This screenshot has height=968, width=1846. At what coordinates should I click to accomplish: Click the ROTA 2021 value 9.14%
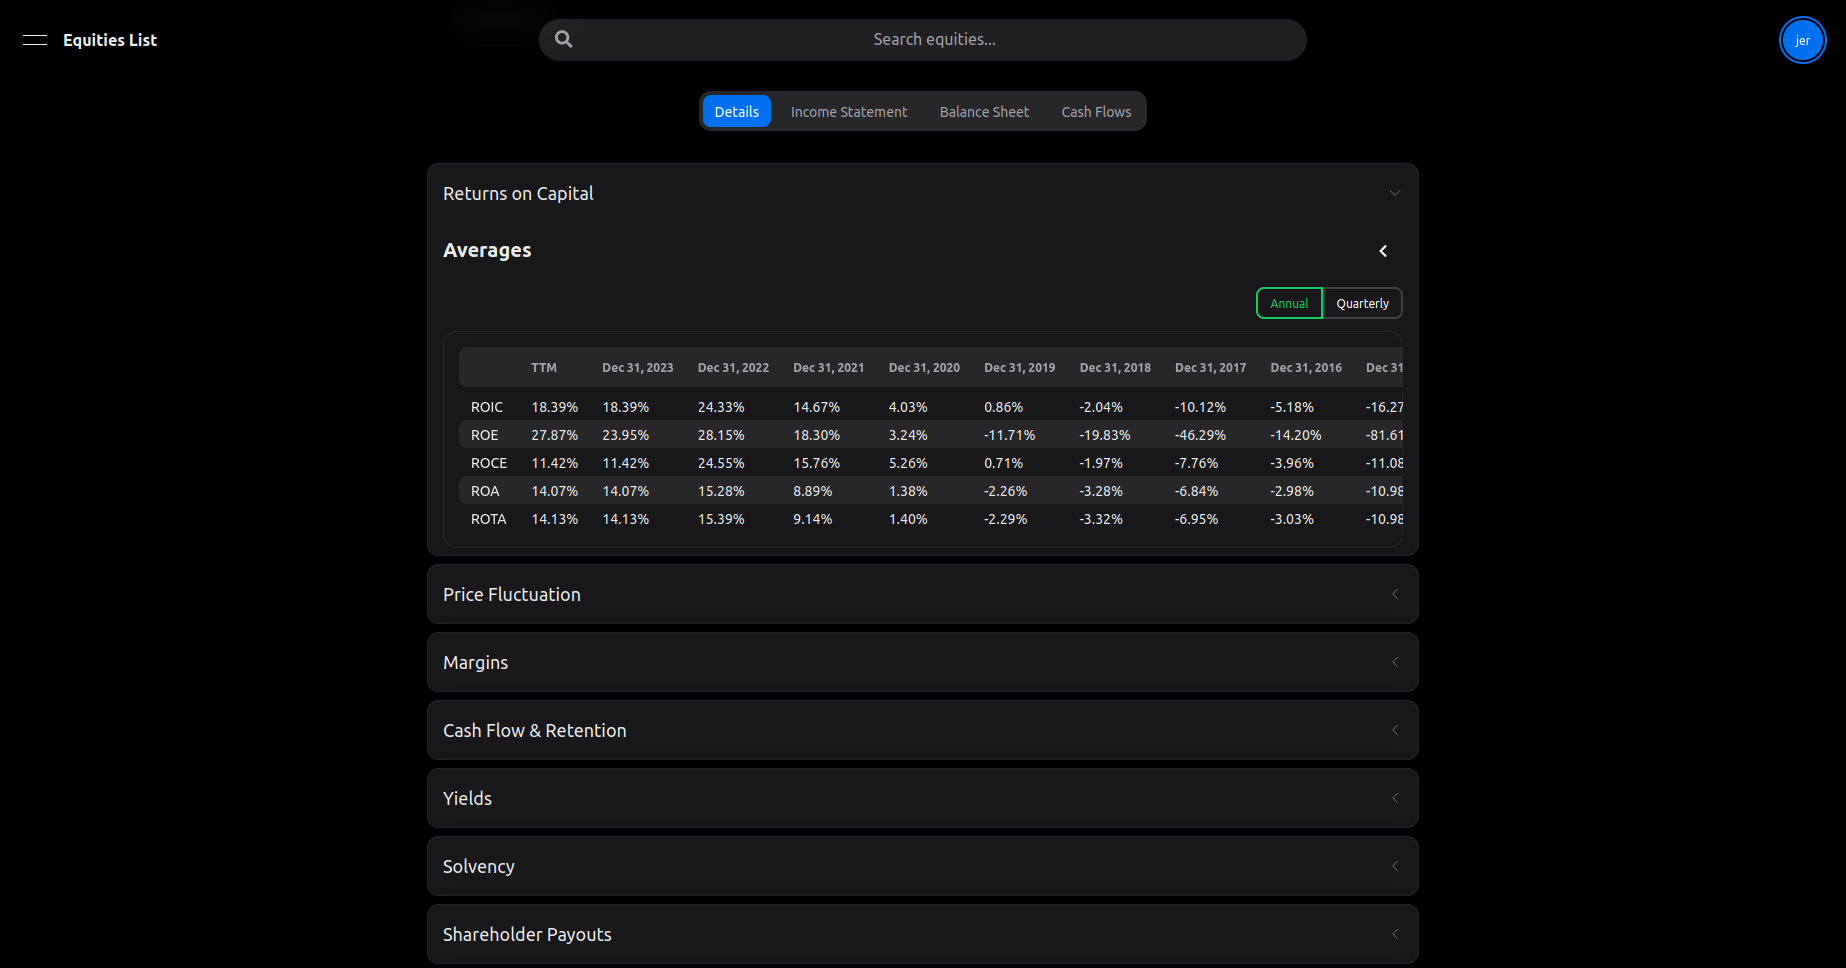pos(812,519)
